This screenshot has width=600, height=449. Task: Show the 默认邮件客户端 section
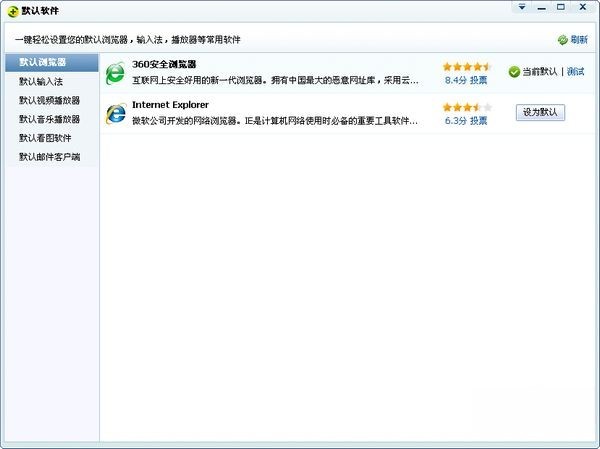click(52, 157)
